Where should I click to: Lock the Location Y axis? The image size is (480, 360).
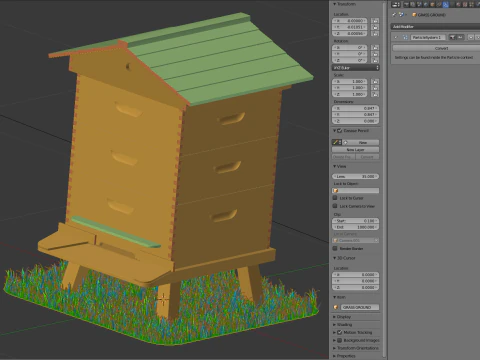coord(375,27)
